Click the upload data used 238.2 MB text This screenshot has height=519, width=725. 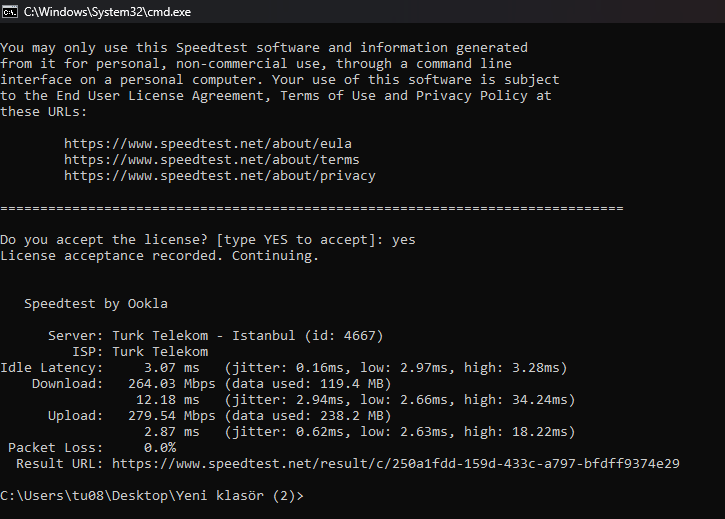click(x=308, y=415)
